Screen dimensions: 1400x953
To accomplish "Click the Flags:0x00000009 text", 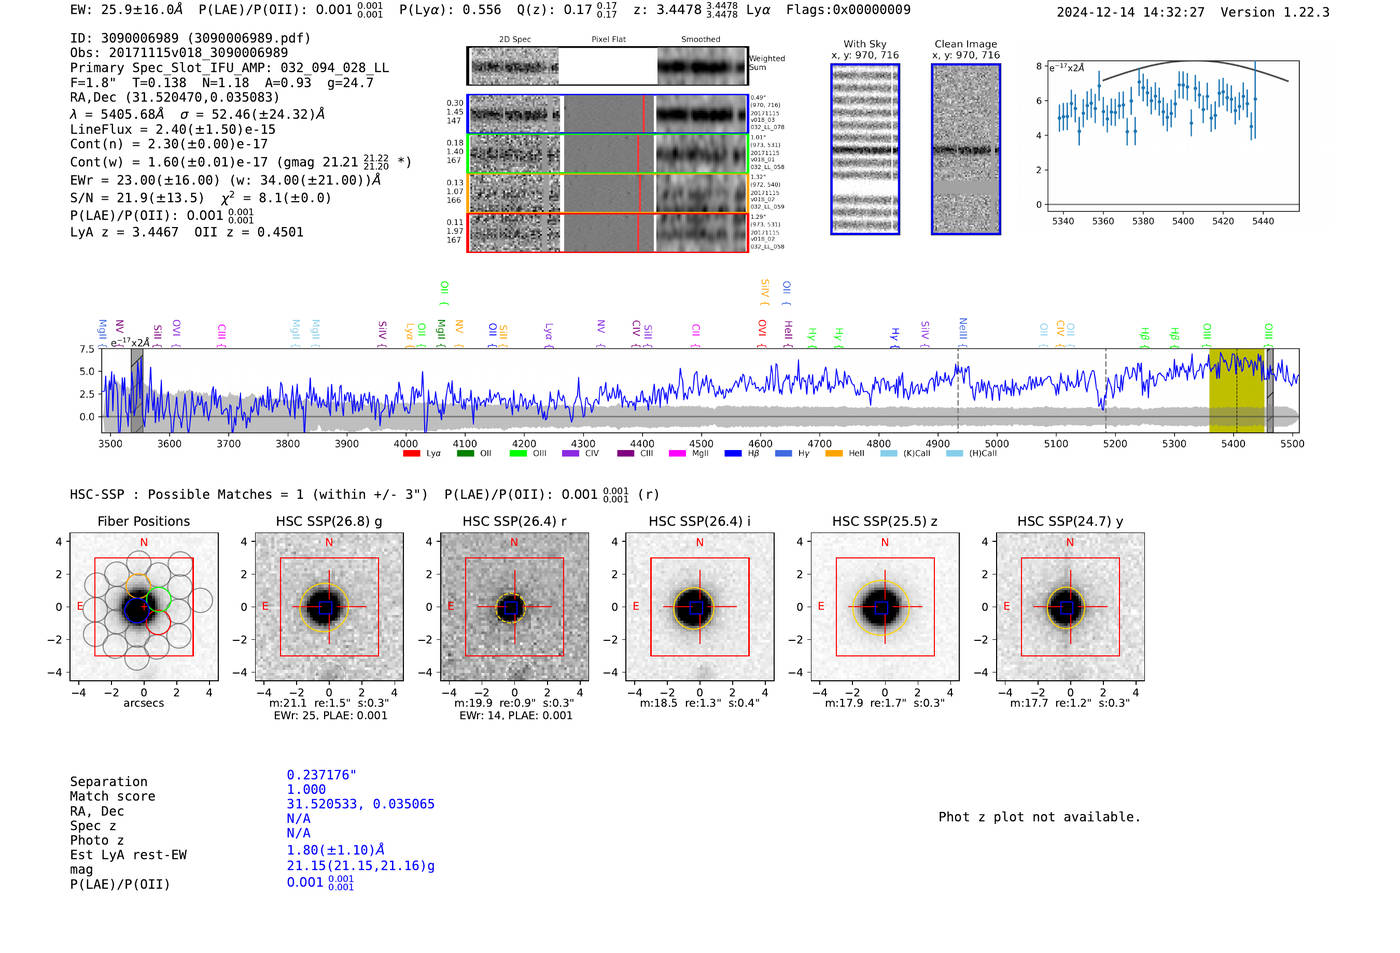I will click(848, 10).
